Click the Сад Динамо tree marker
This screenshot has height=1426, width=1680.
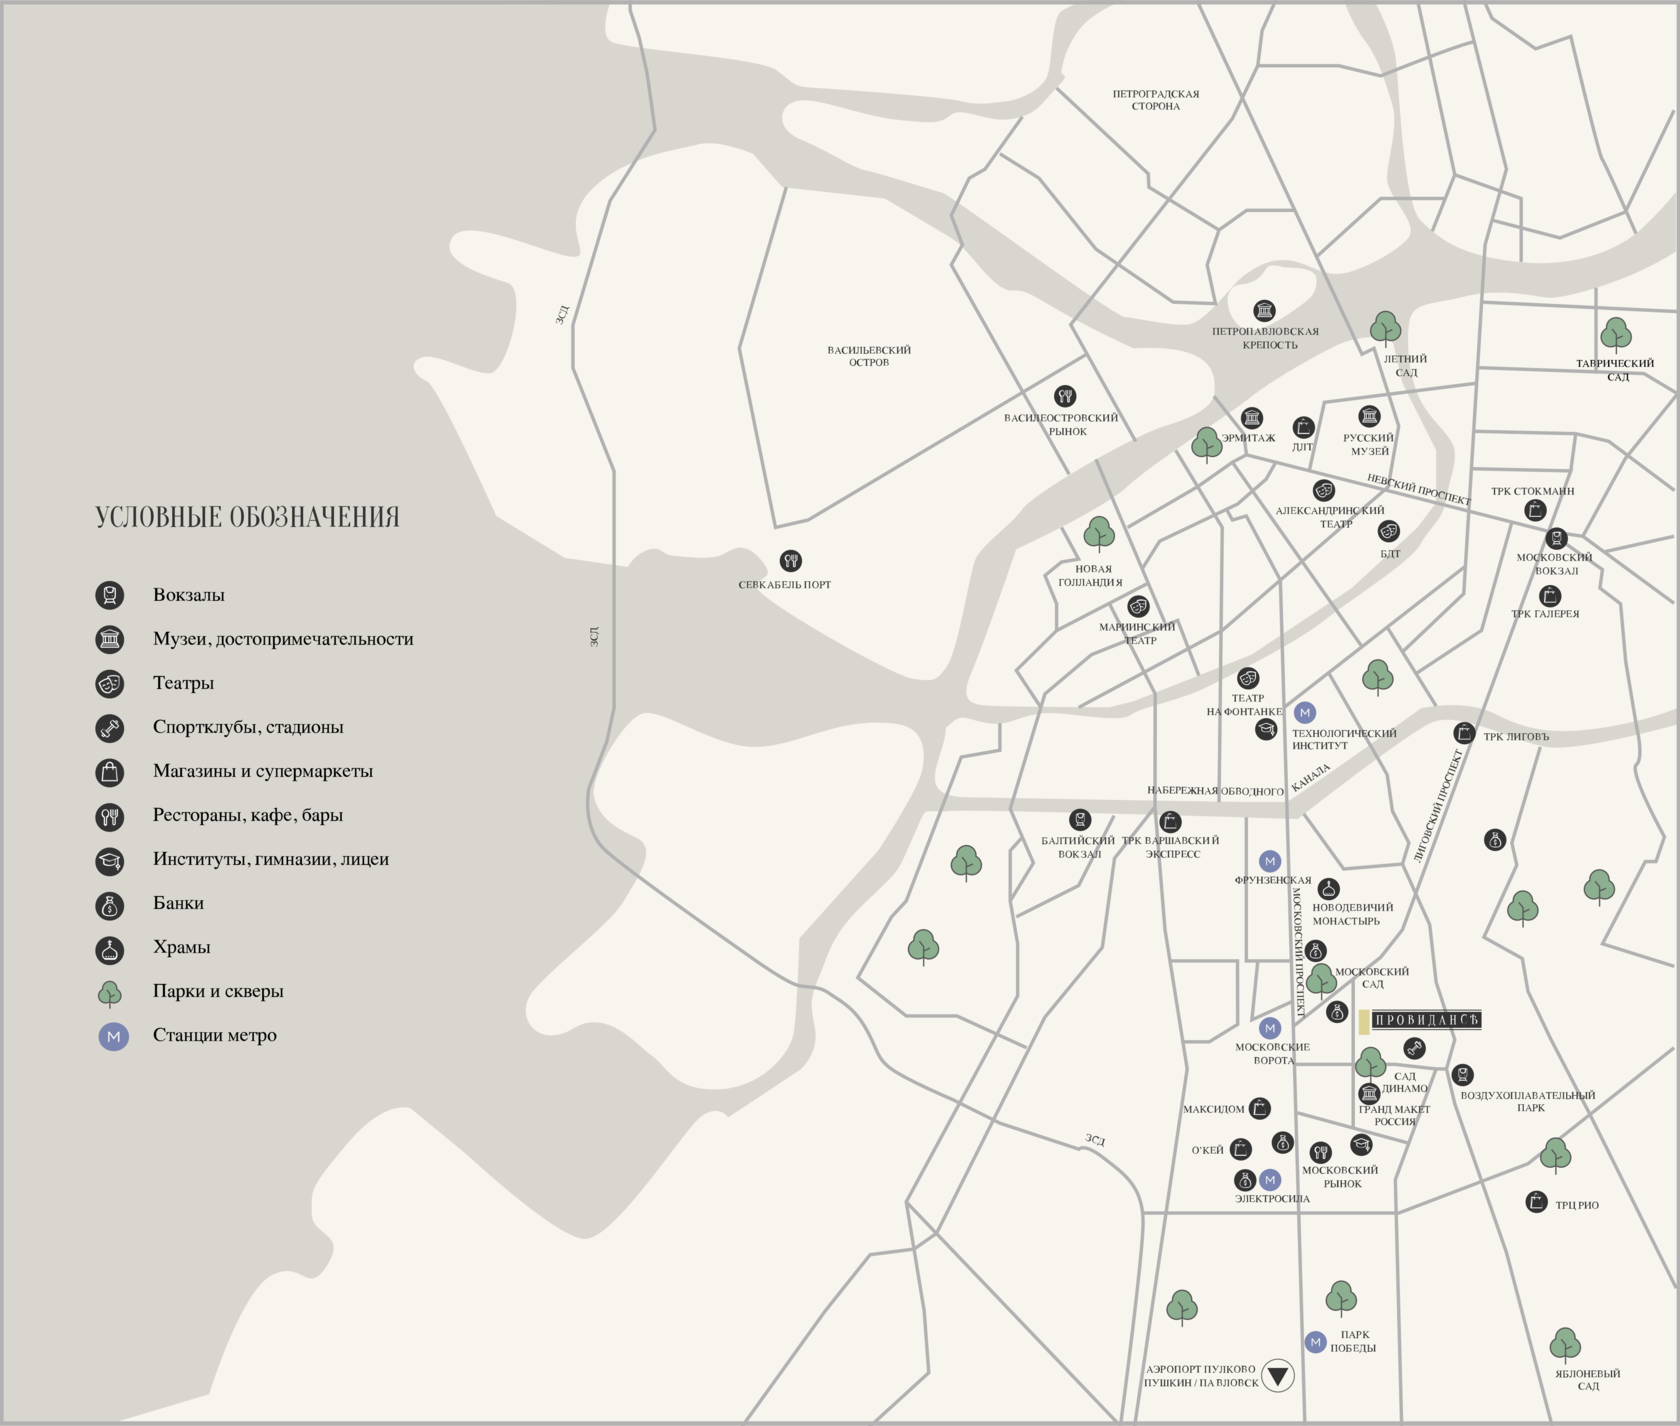coord(1370,1064)
